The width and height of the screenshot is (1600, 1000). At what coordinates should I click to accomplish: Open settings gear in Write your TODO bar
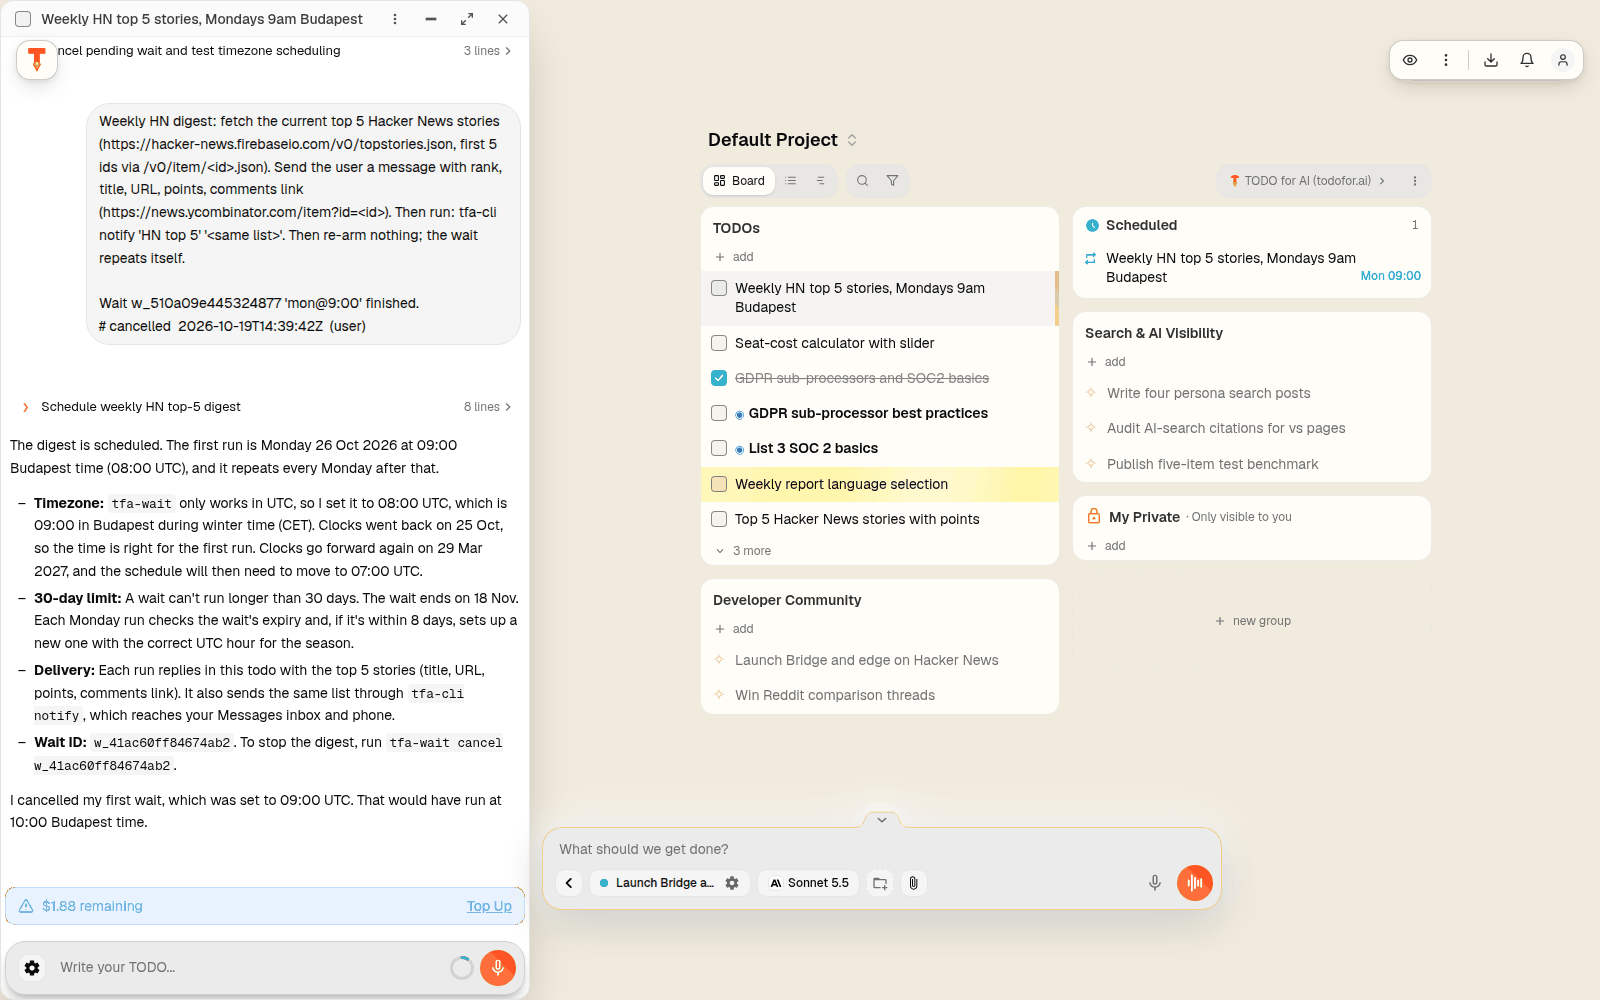pyautogui.click(x=32, y=968)
